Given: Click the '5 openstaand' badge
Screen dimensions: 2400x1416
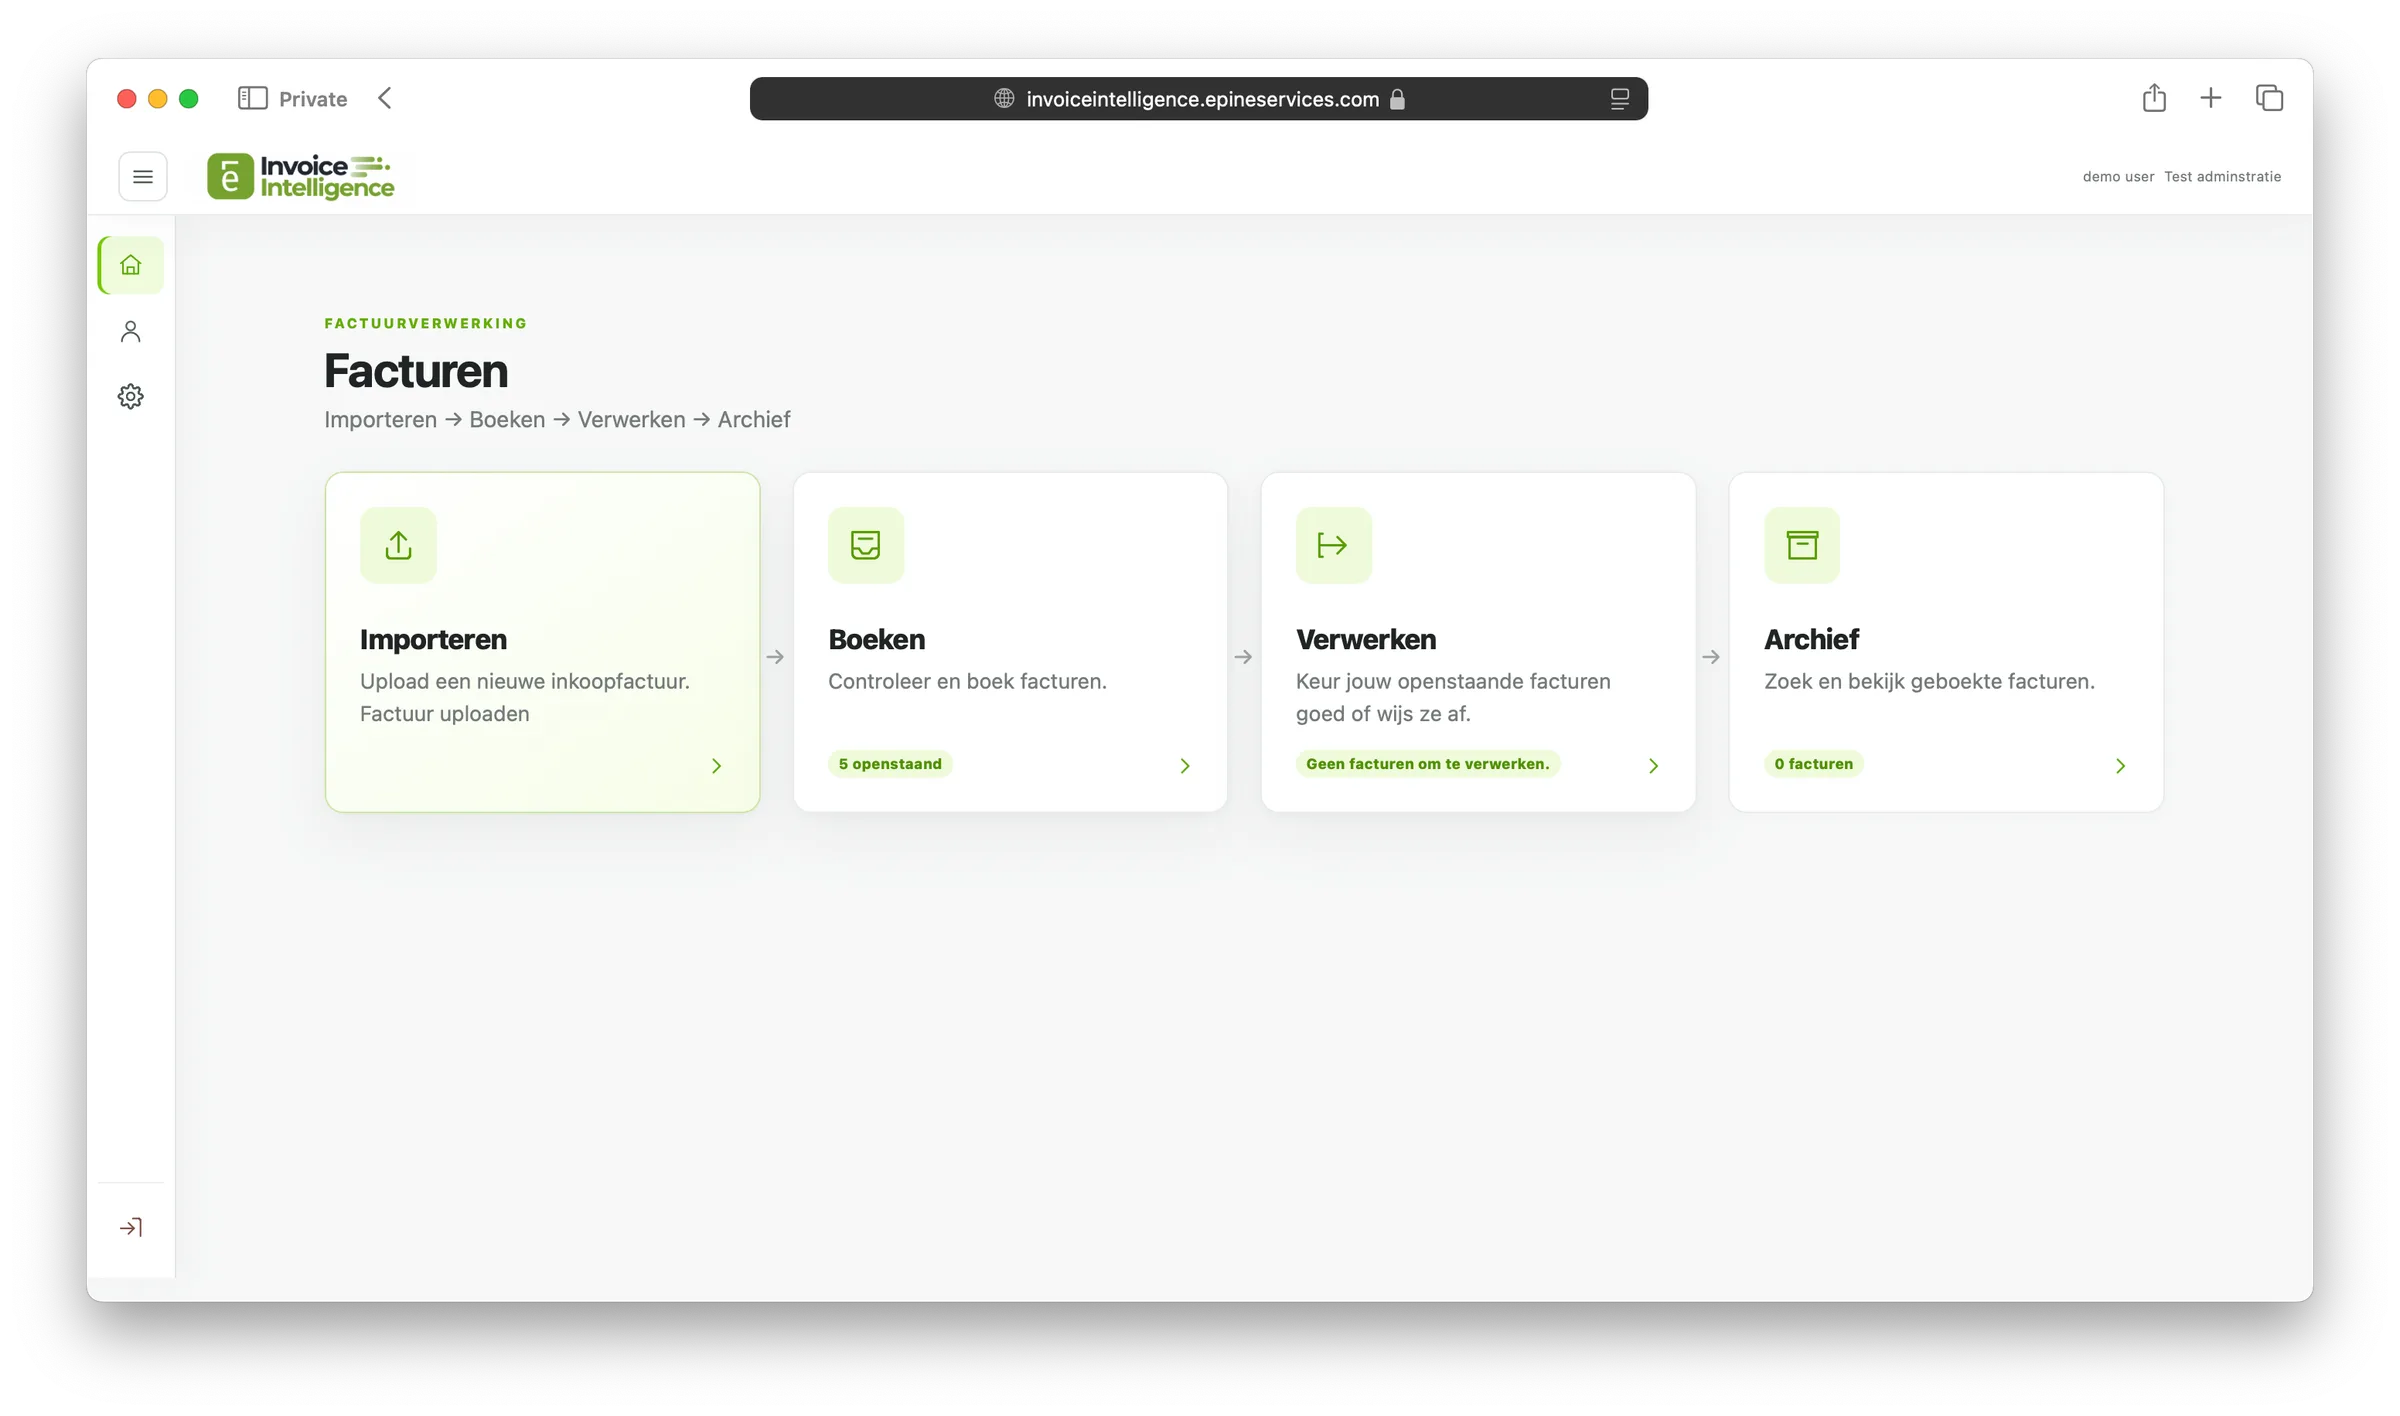Looking at the screenshot, I should [890, 764].
